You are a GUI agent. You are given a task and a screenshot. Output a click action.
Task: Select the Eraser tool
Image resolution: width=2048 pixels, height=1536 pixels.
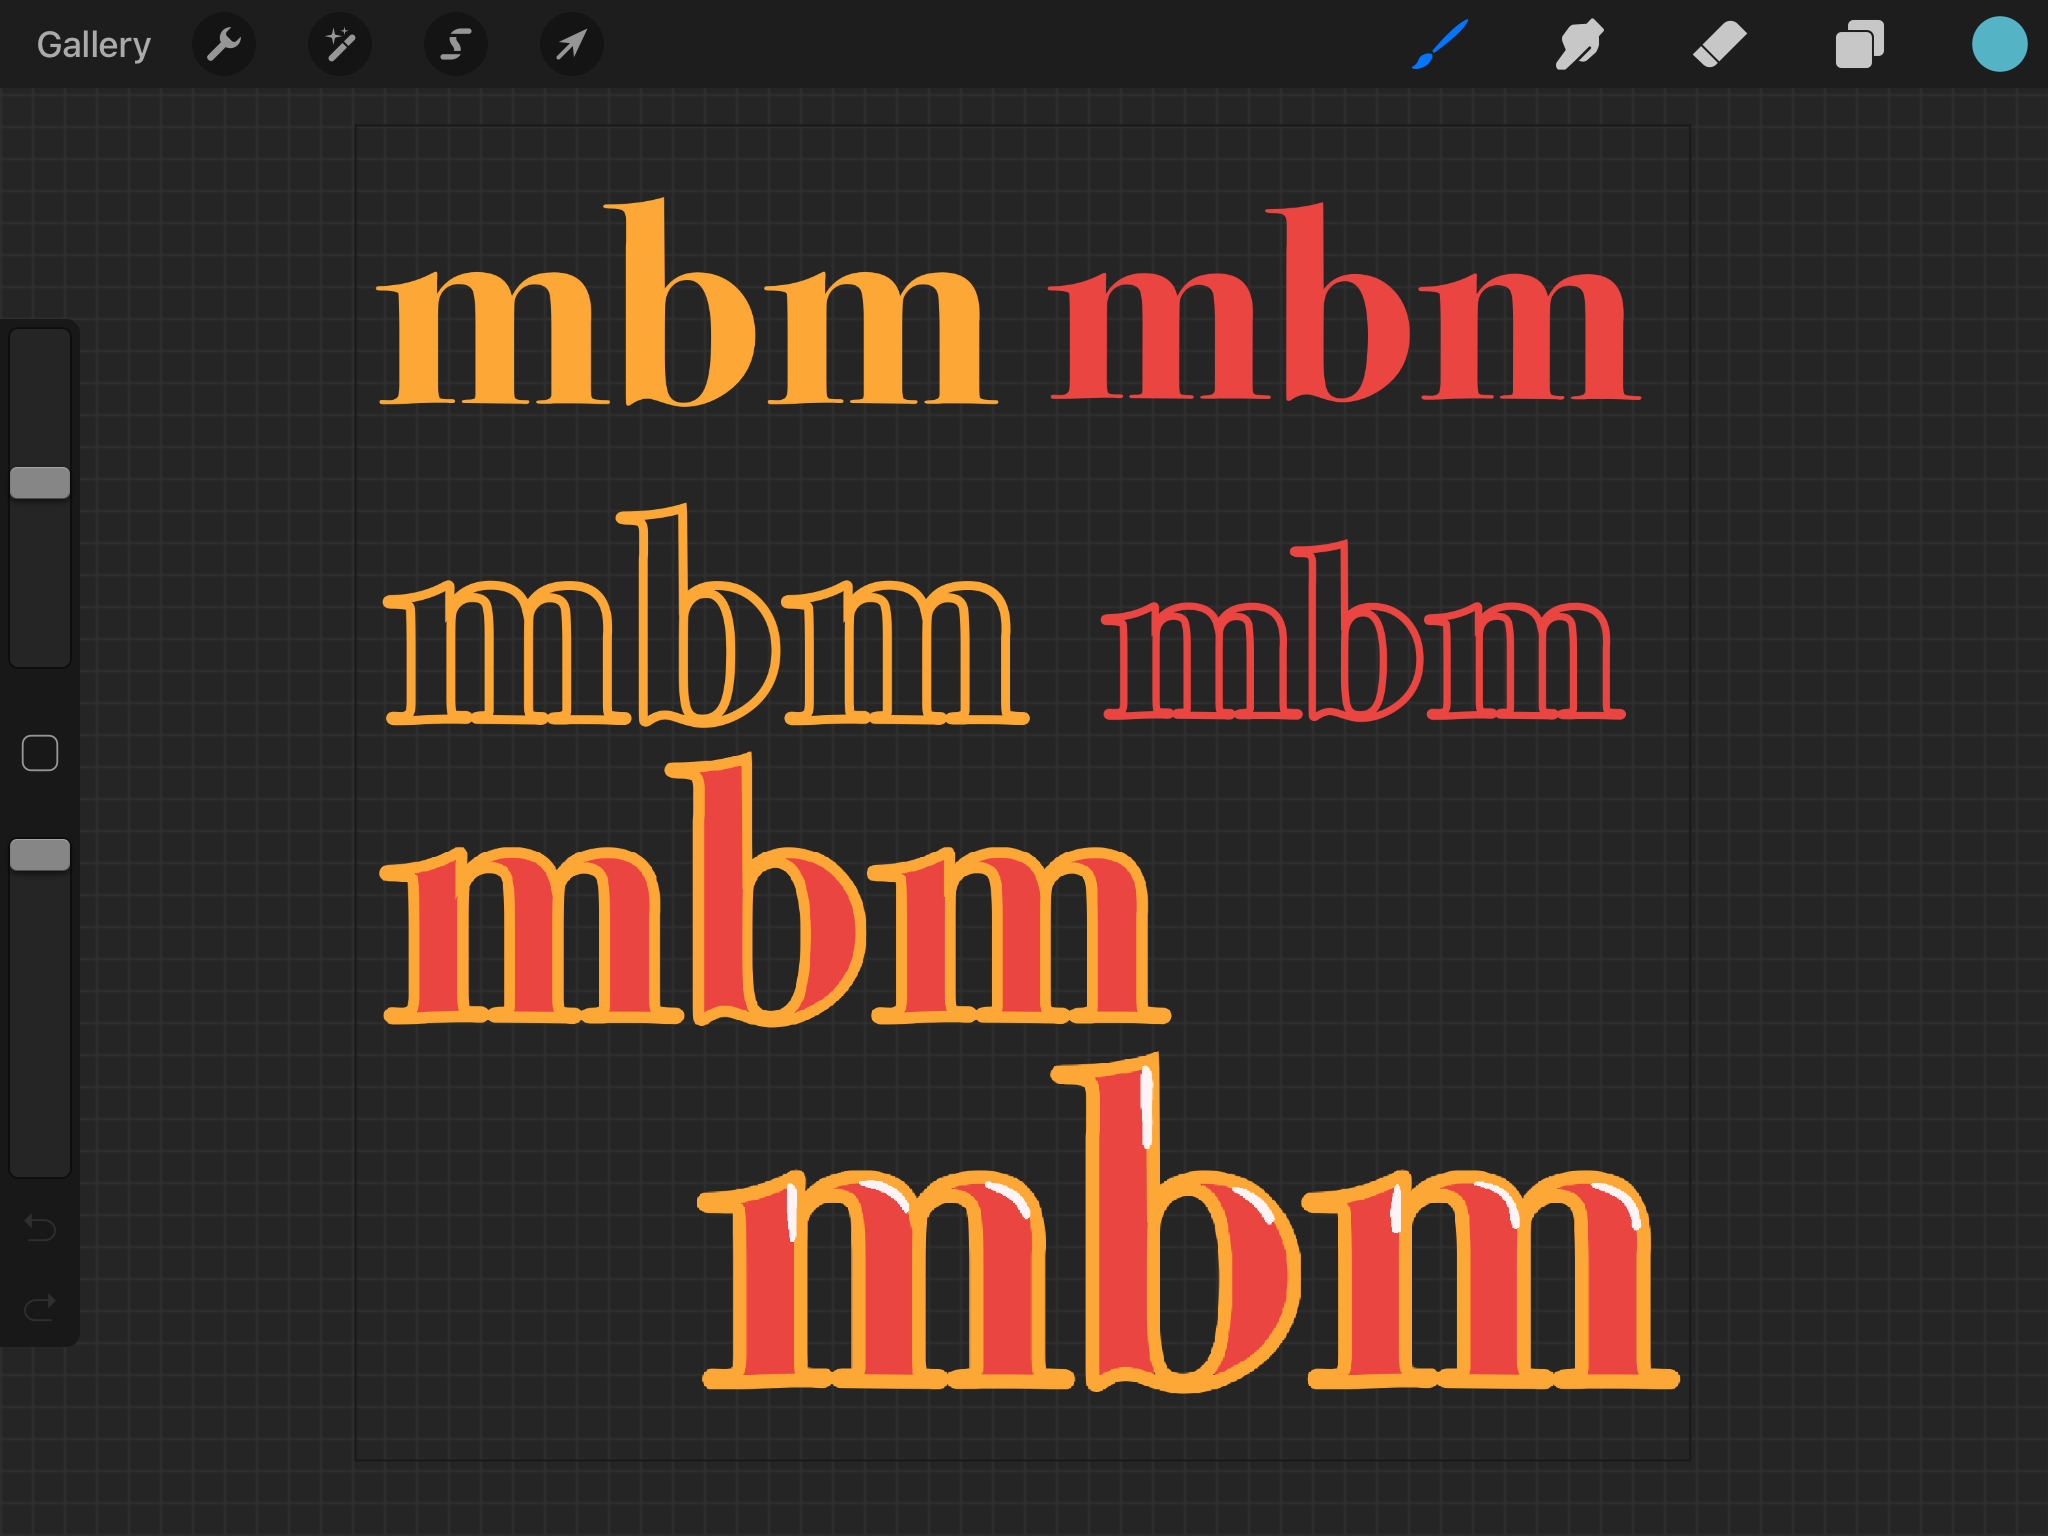[1719, 45]
